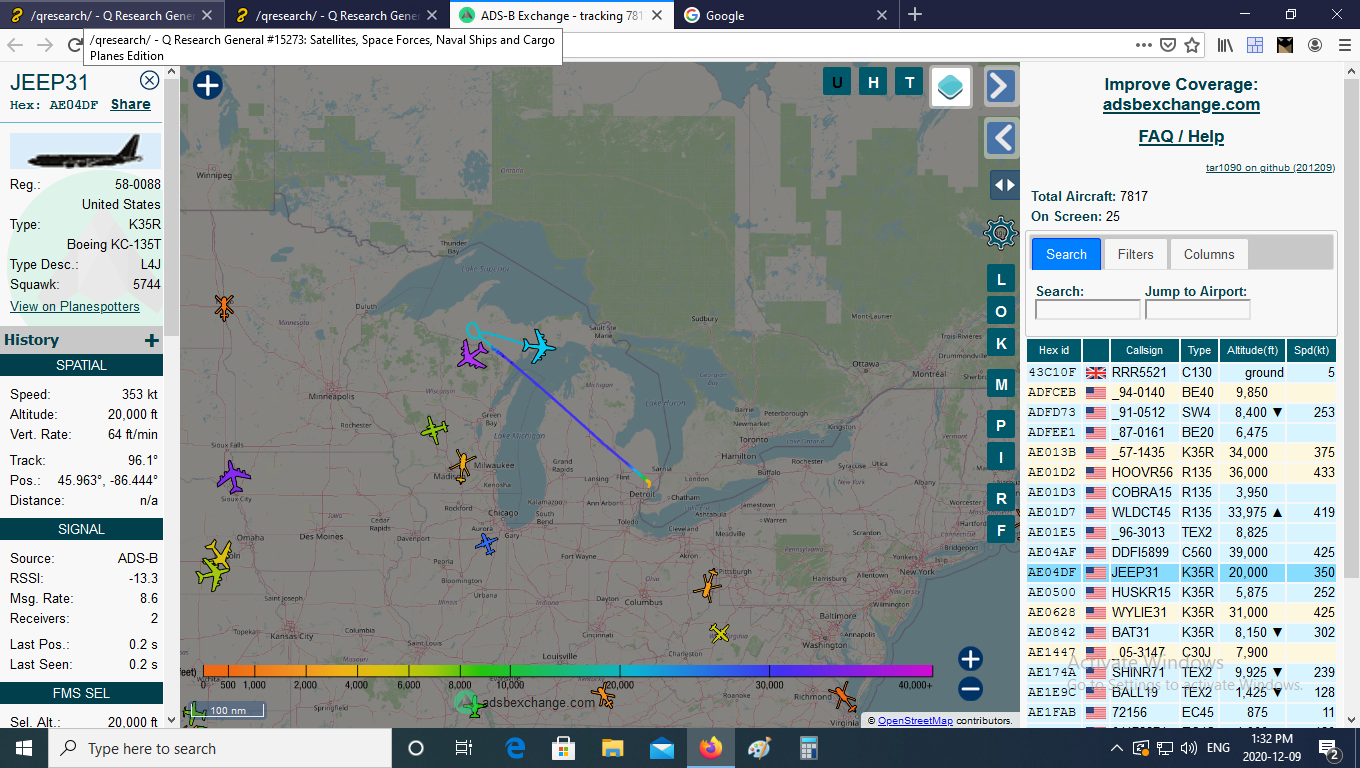The width and height of the screenshot is (1360, 768).
Task: Select the orange aircraft near Winnipeg
Action: click(x=224, y=307)
